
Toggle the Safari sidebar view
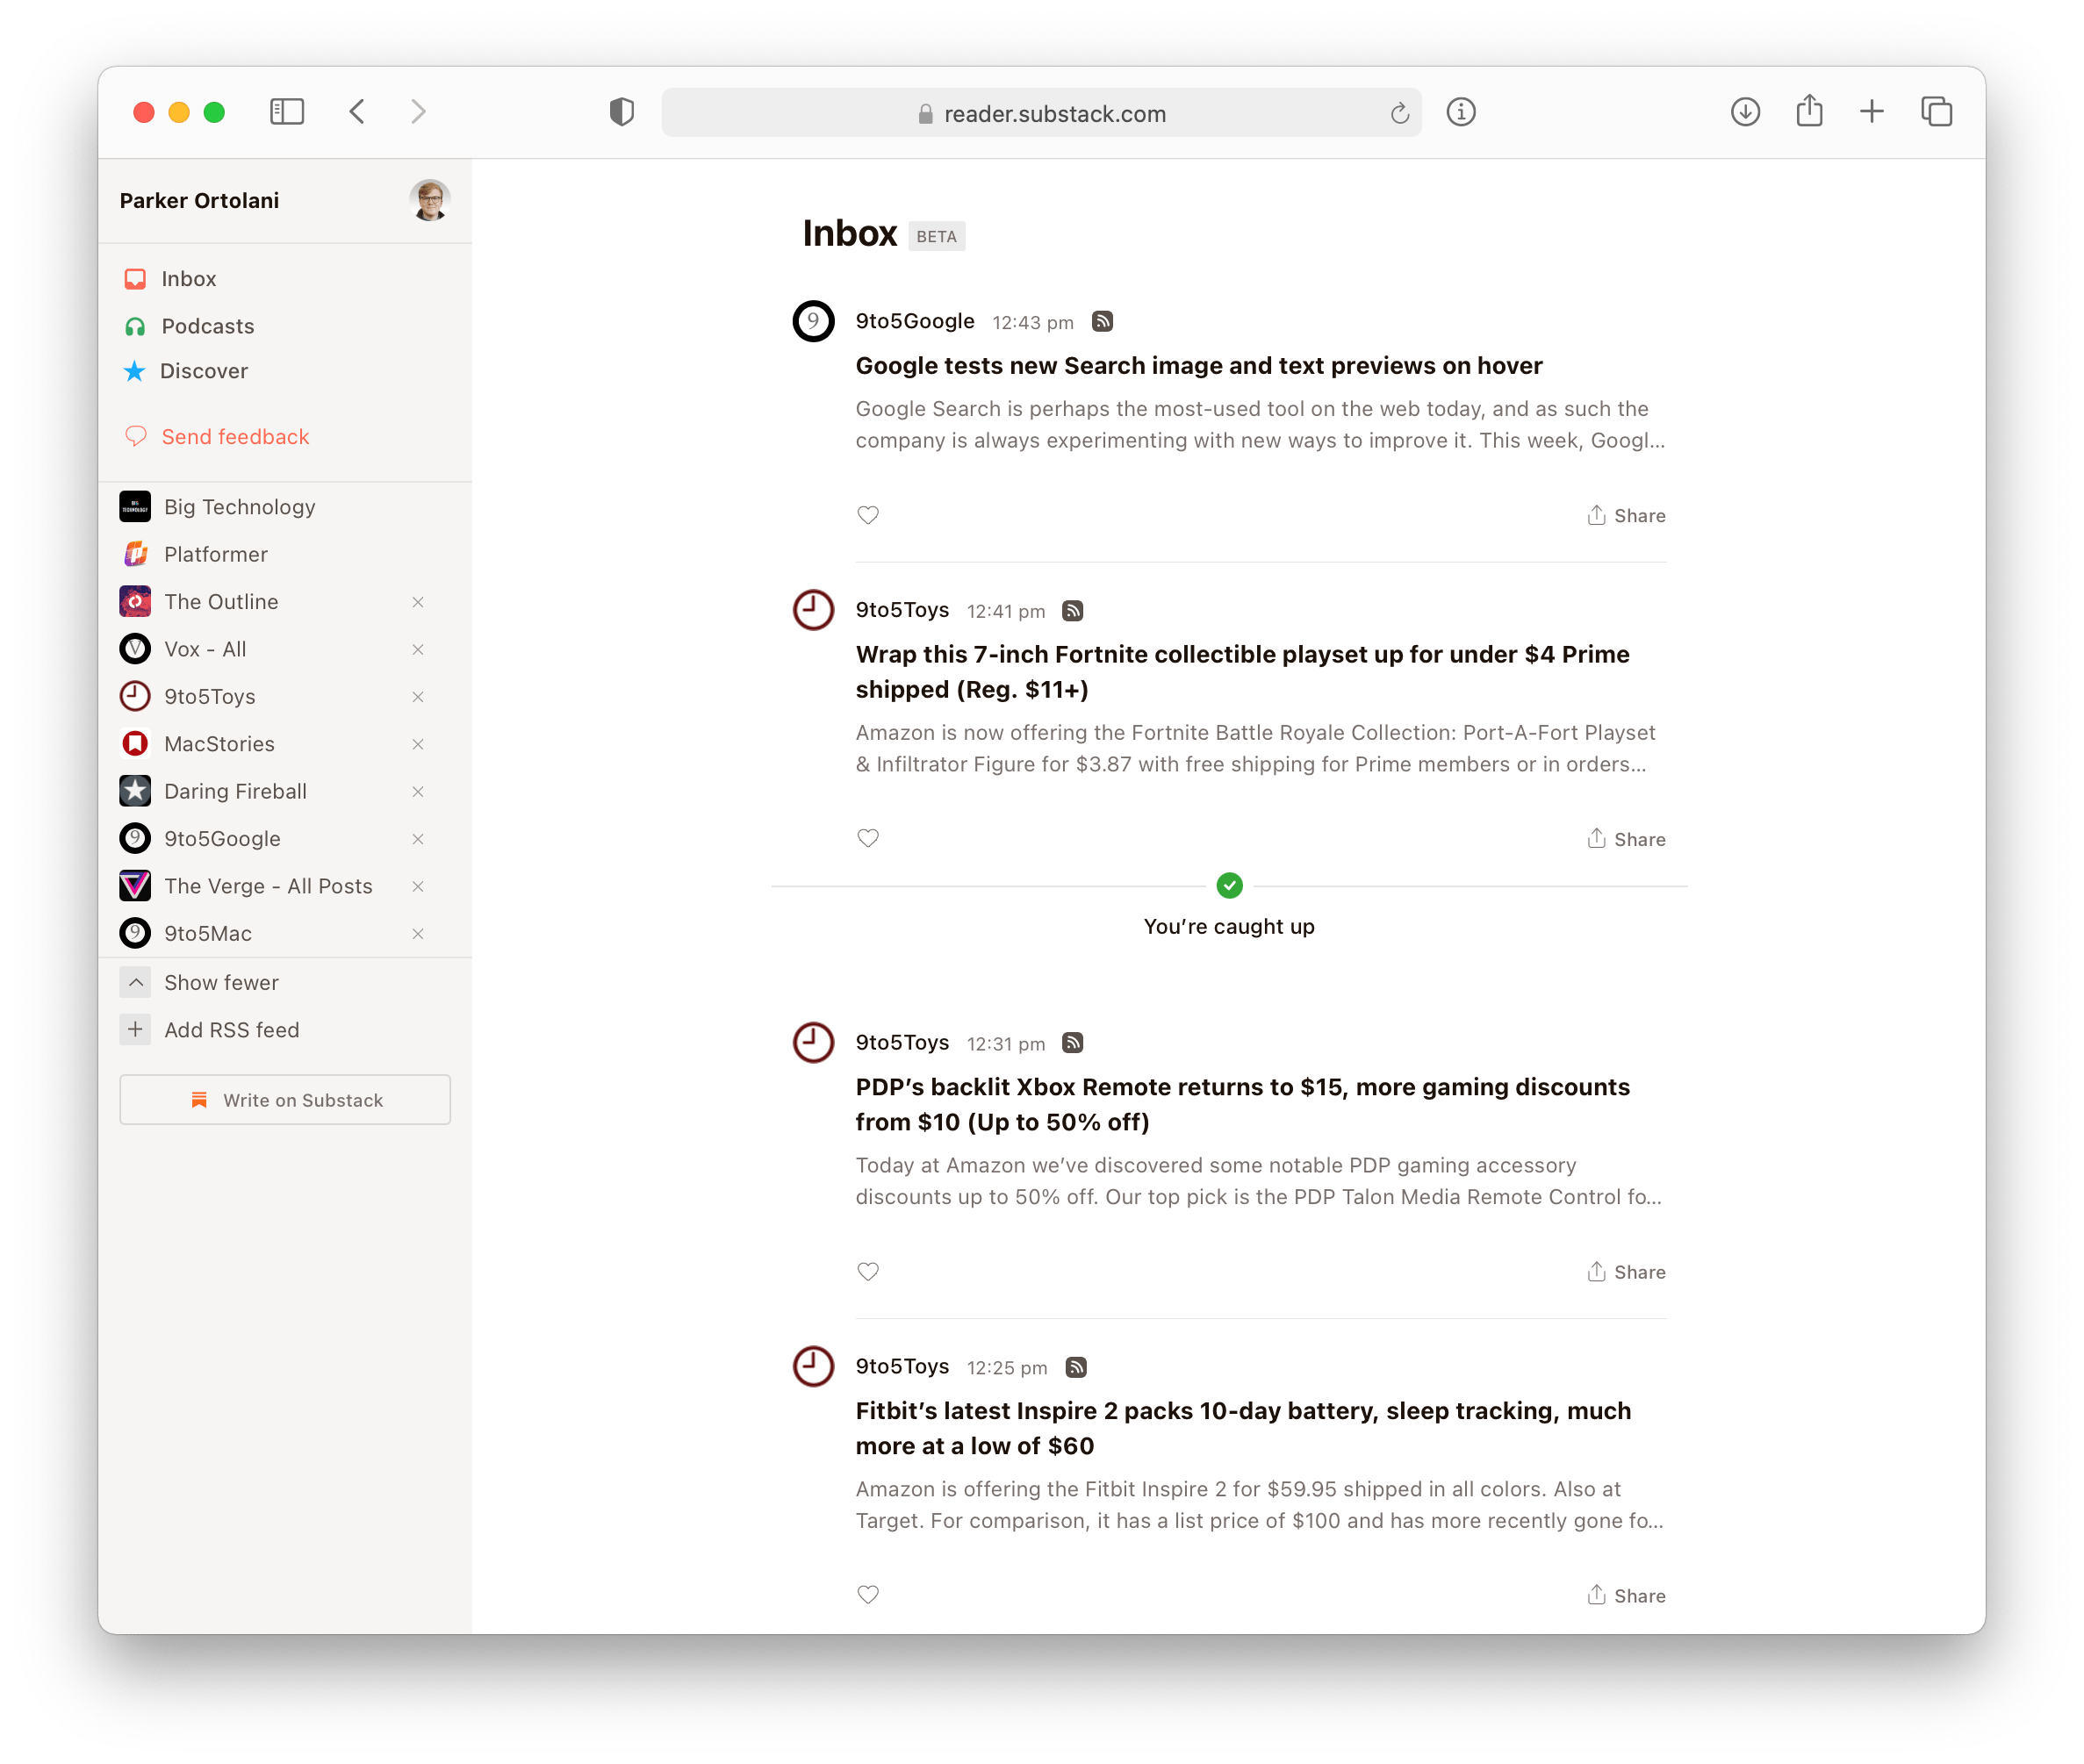(286, 112)
